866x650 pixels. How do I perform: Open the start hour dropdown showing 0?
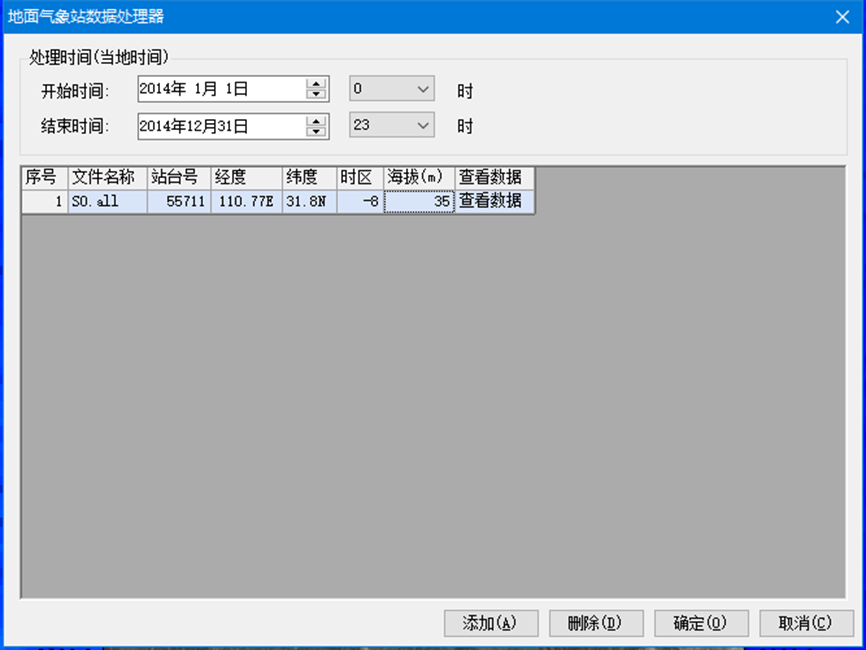(391, 89)
